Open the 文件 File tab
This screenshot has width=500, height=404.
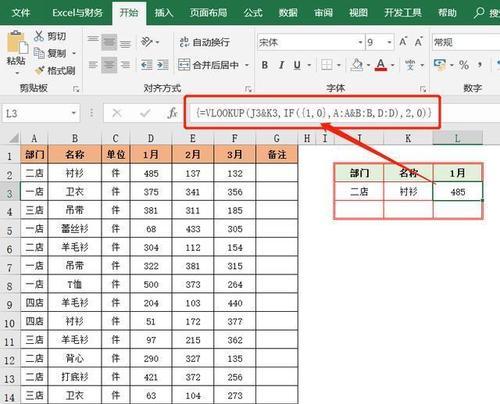click(x=21, y=13)
